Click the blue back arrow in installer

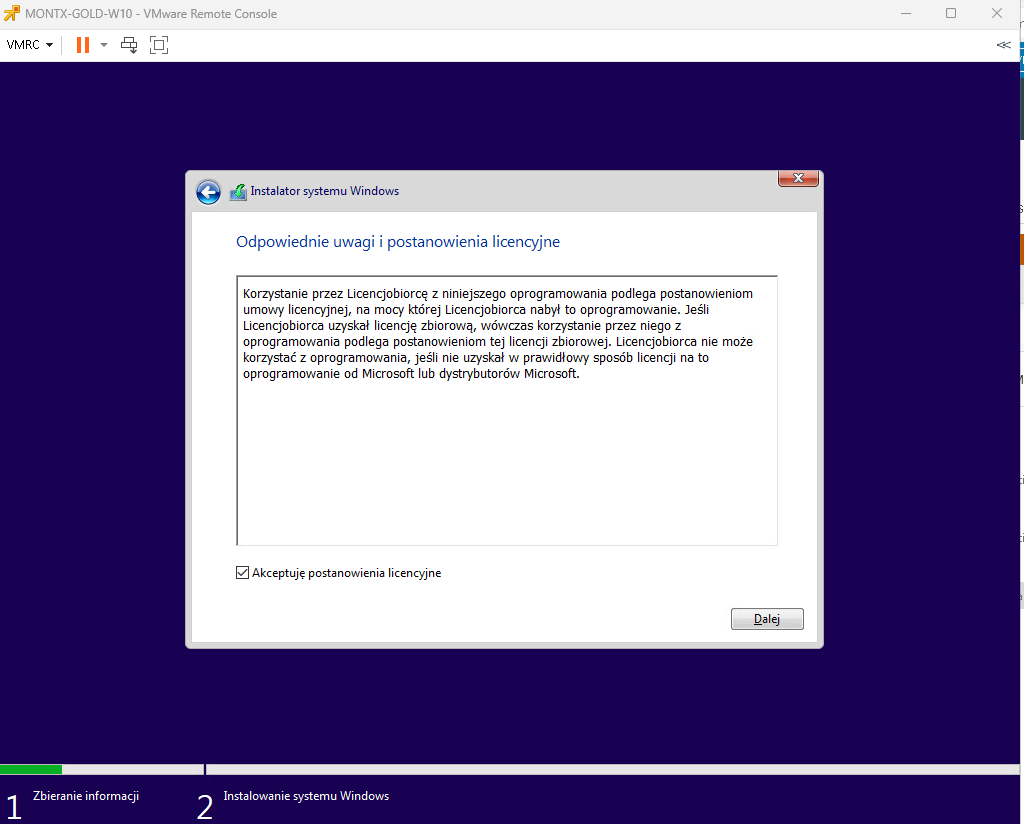208,192
